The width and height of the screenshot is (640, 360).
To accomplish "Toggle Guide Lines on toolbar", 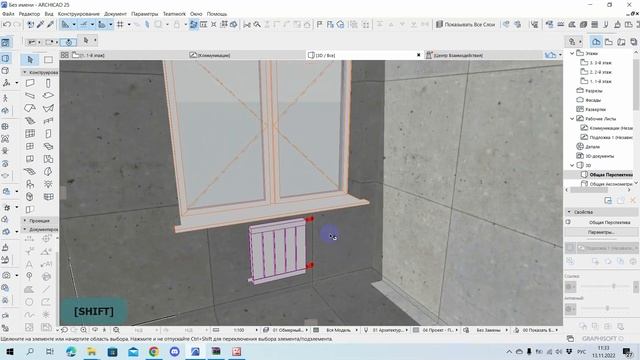I will (65, 24).
